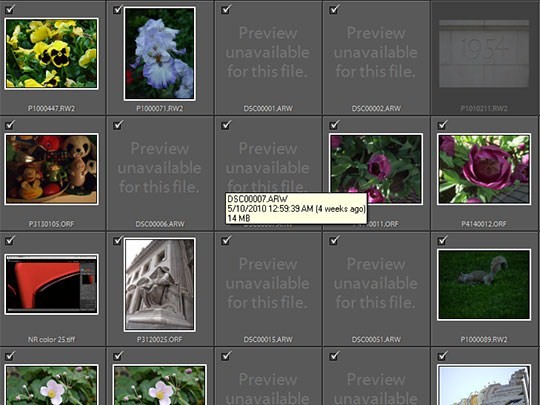The image size is (540, 405).
Task: Uncheck the P1000089.RW2 squirrel photo checkbox
Action: 442,240
